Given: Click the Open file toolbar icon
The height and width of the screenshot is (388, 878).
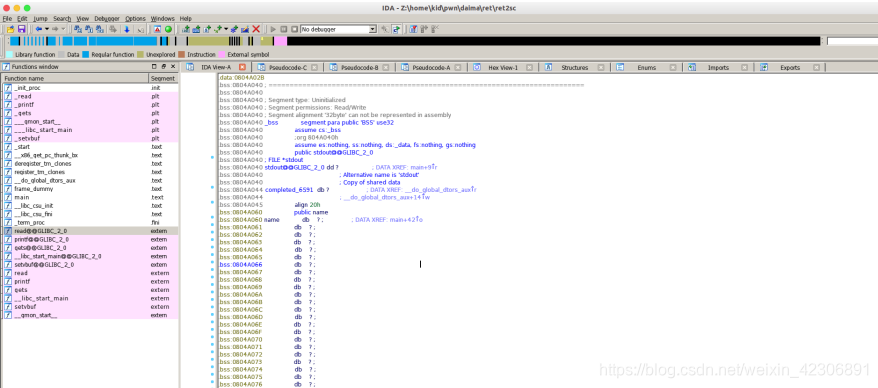Looking at the screenshot, I should pyautogui.click(x=11, y=29).
